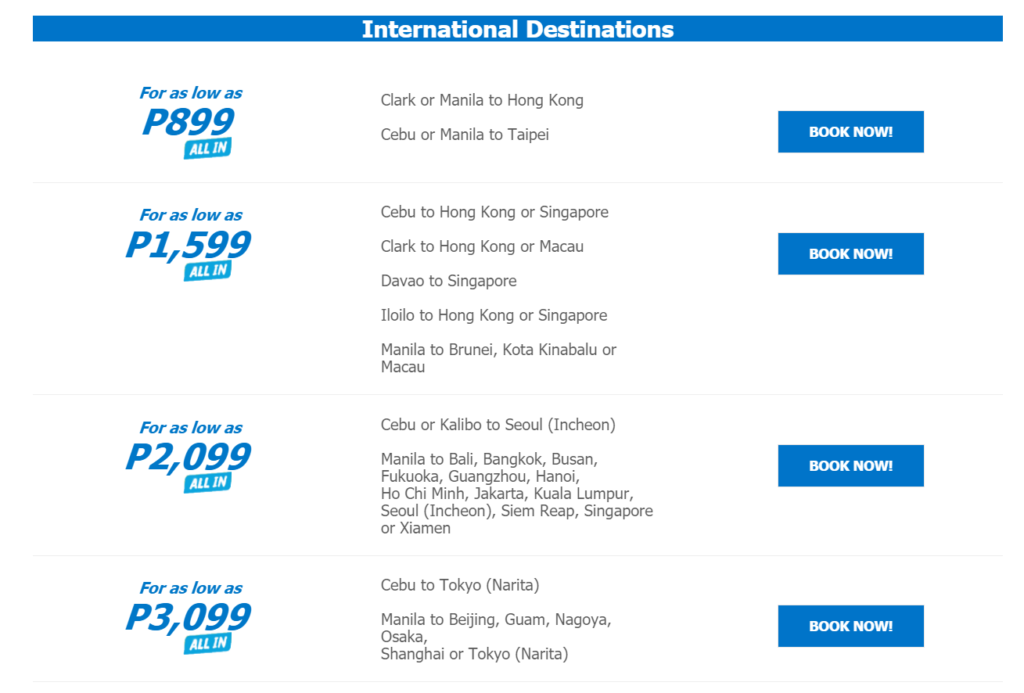Click BOOK NOW next to the P899 fare

pos(850,131)
